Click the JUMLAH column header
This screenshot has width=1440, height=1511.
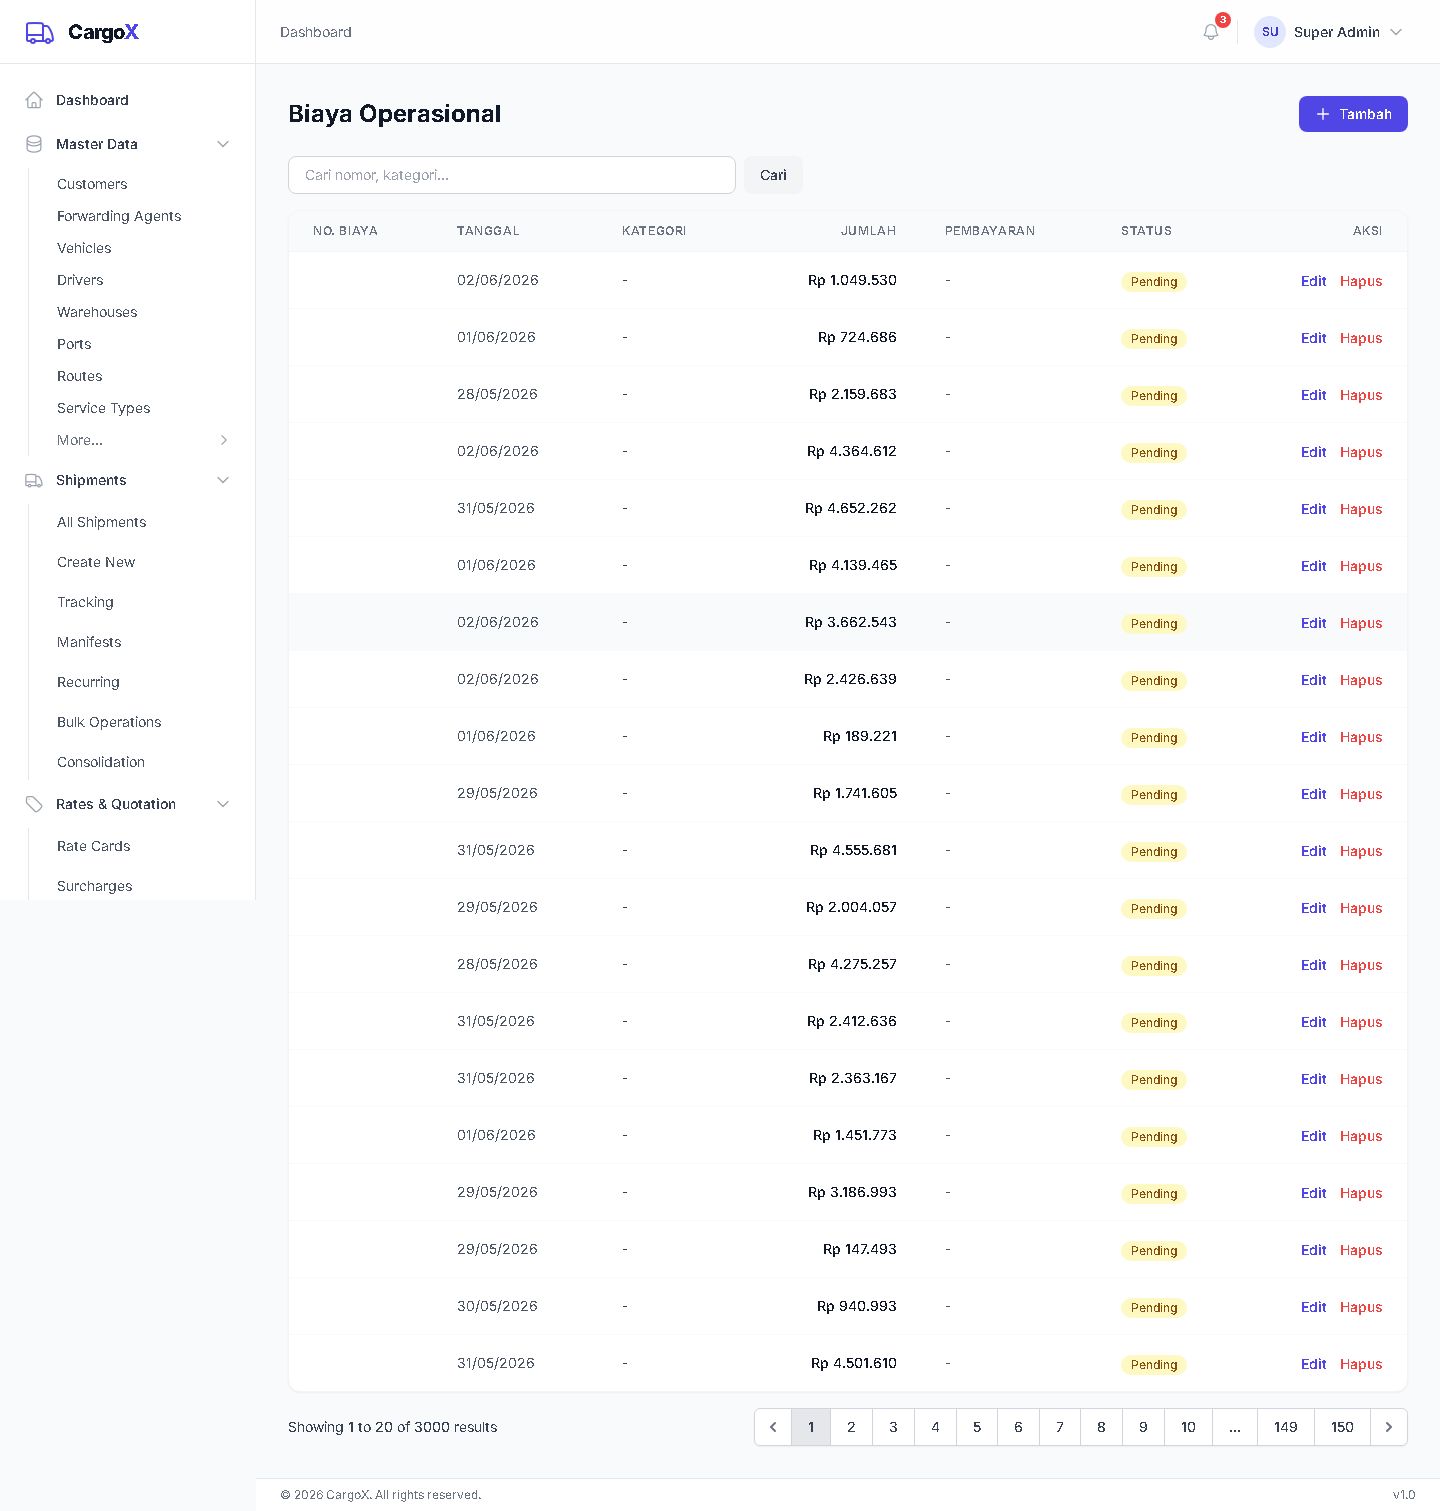(x=868, y=231)
